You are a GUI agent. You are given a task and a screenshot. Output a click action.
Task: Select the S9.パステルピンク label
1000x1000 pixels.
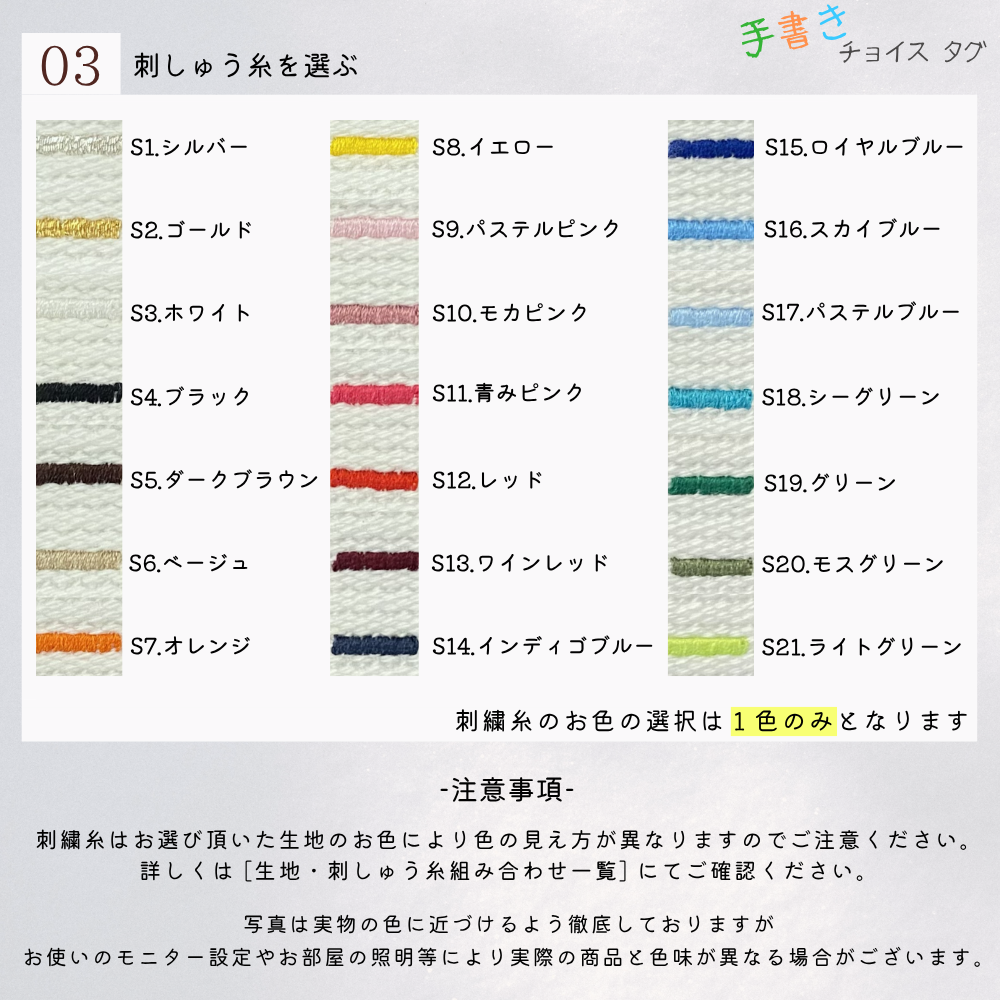526,229
